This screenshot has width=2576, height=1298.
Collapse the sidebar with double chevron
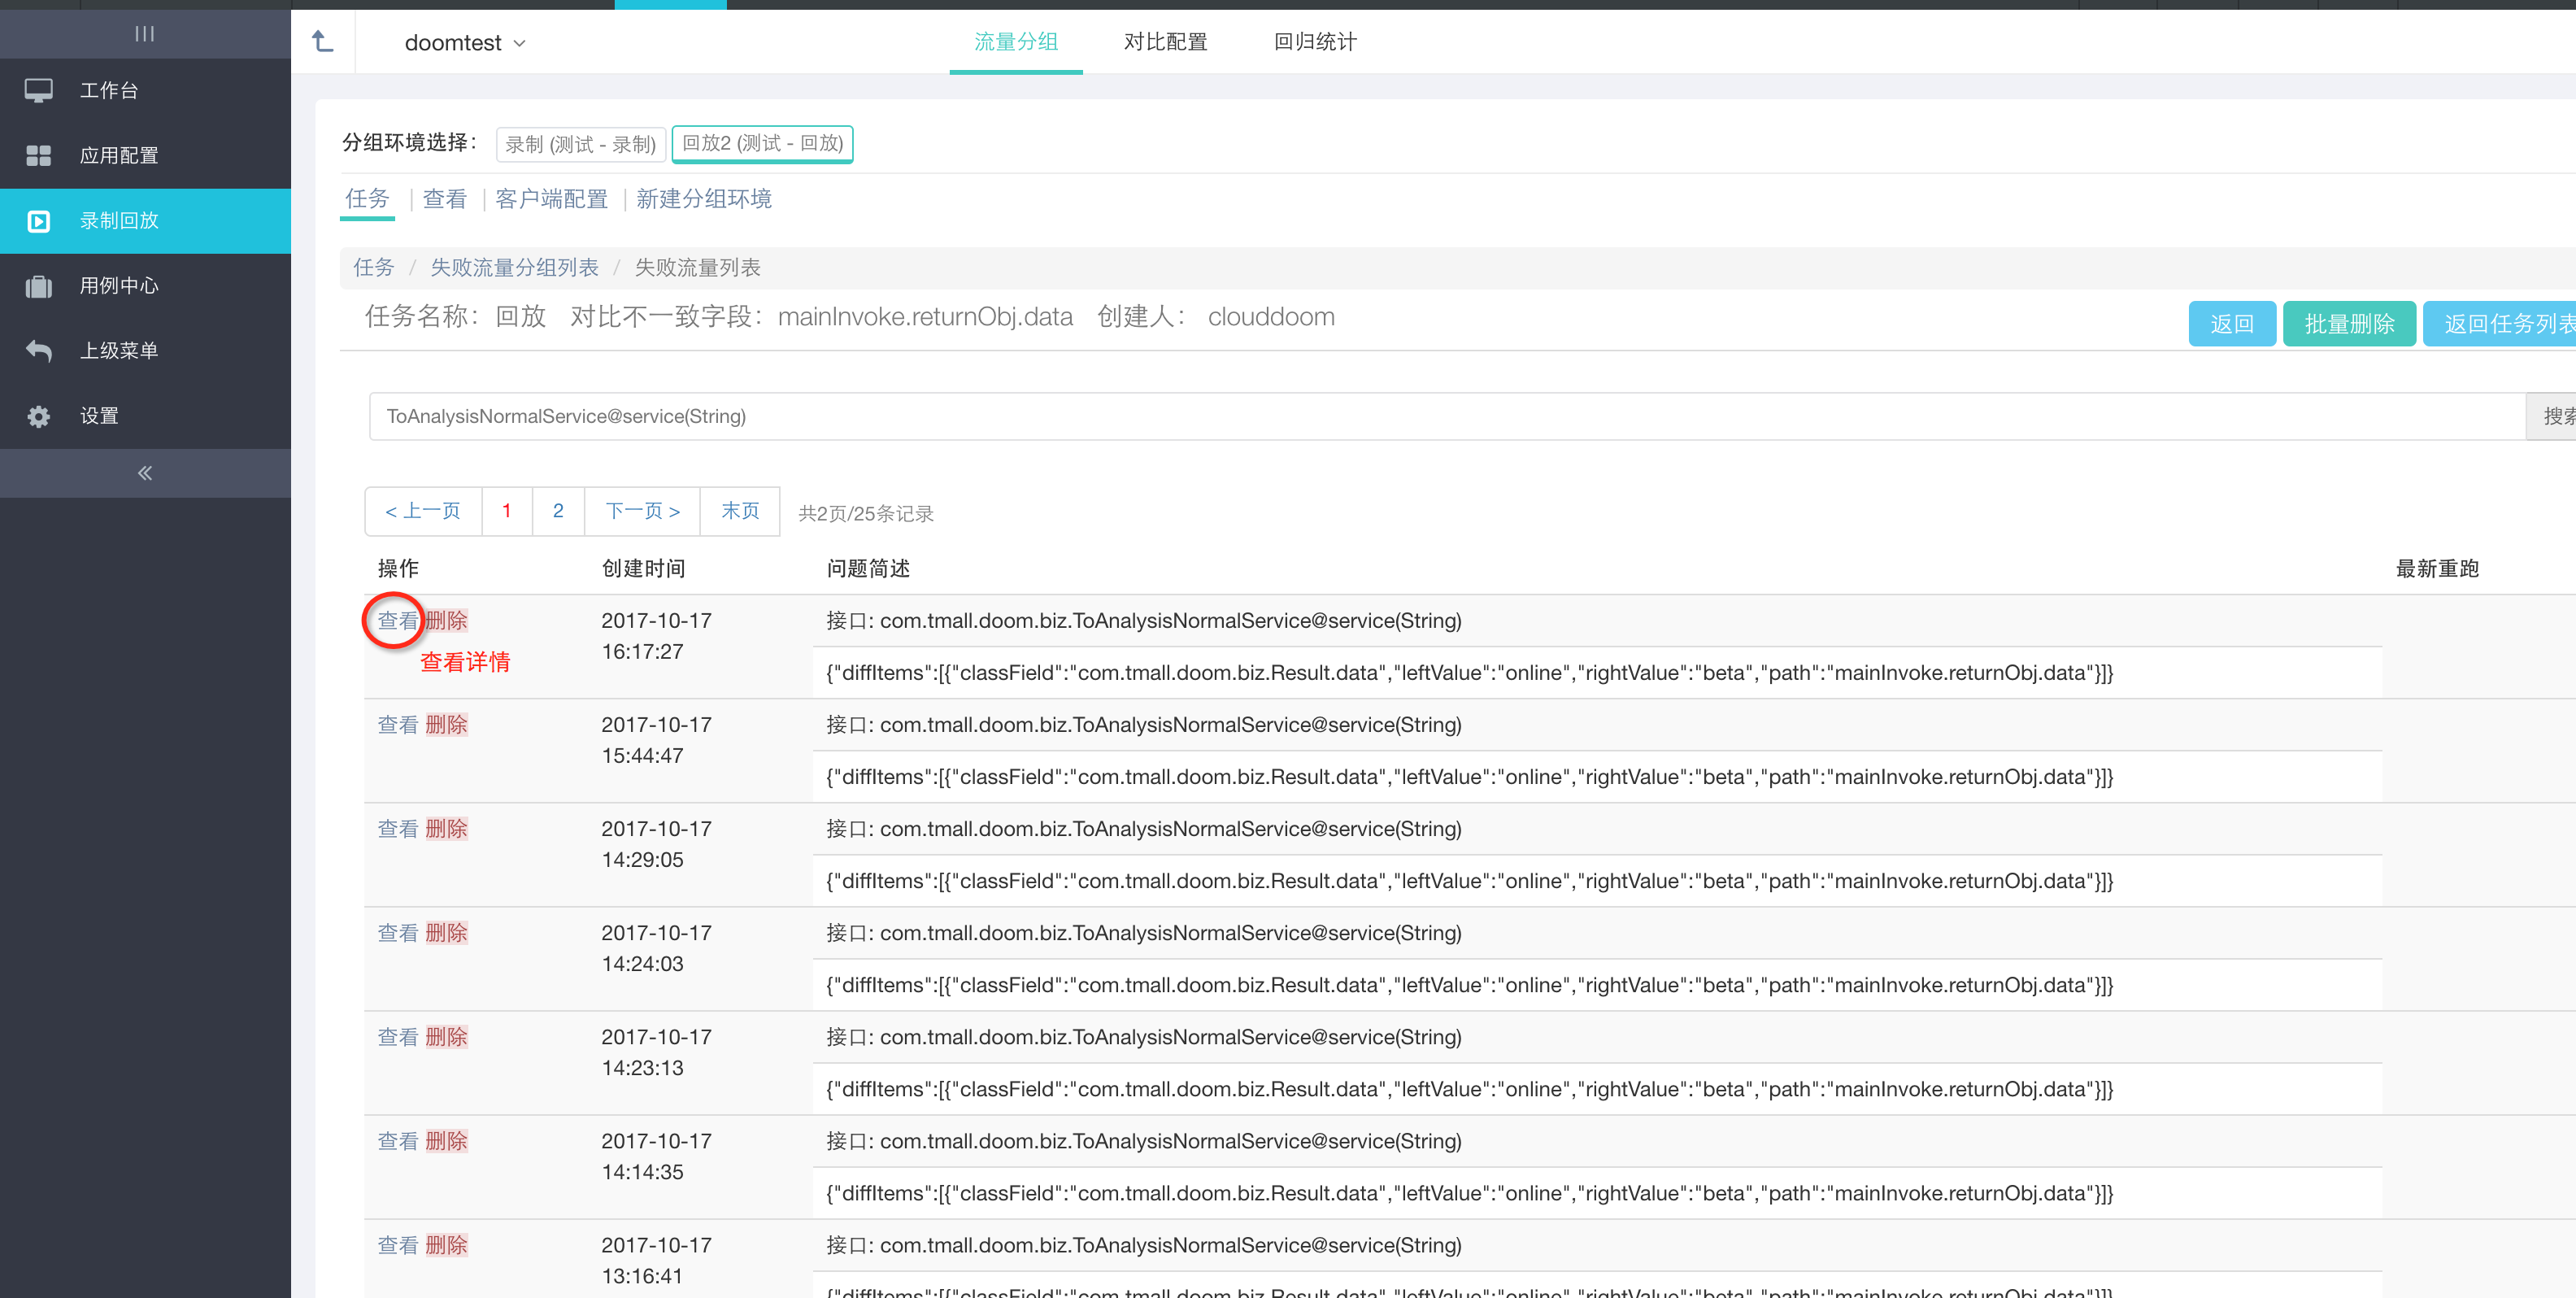[145, 473]
